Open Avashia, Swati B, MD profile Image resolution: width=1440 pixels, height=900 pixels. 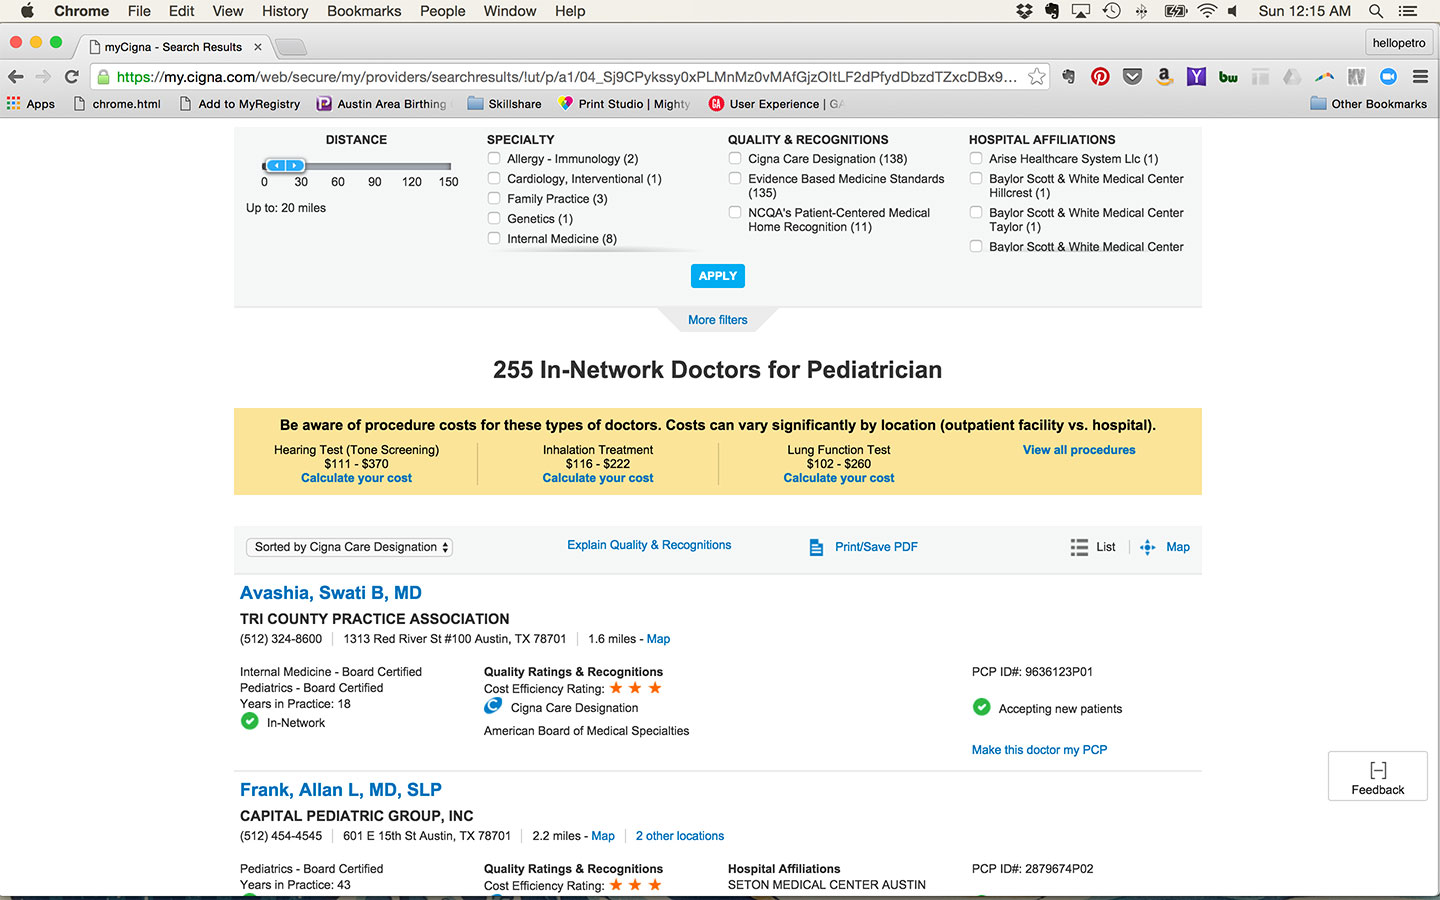click(x=331, y=593)
